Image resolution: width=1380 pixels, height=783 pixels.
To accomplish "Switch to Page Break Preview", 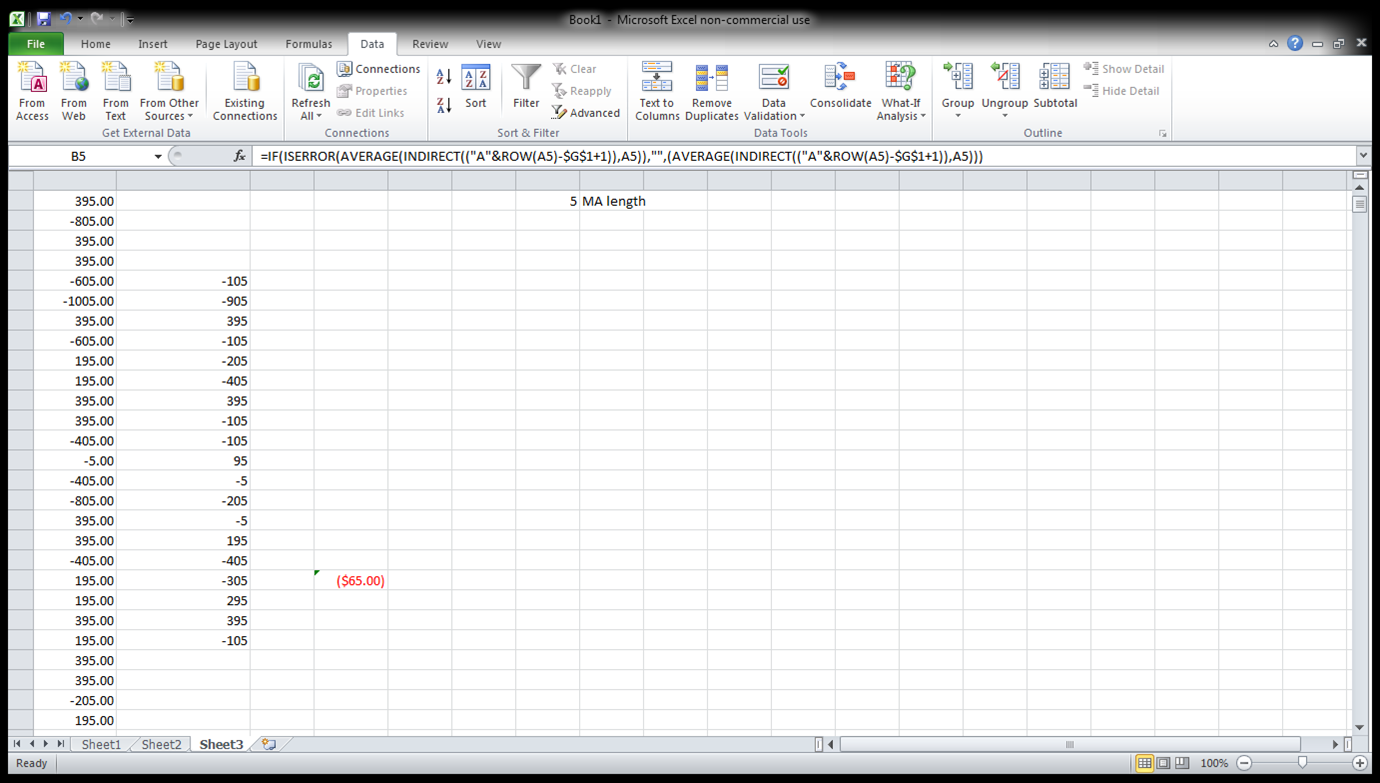I will [x=1182, y=763].
